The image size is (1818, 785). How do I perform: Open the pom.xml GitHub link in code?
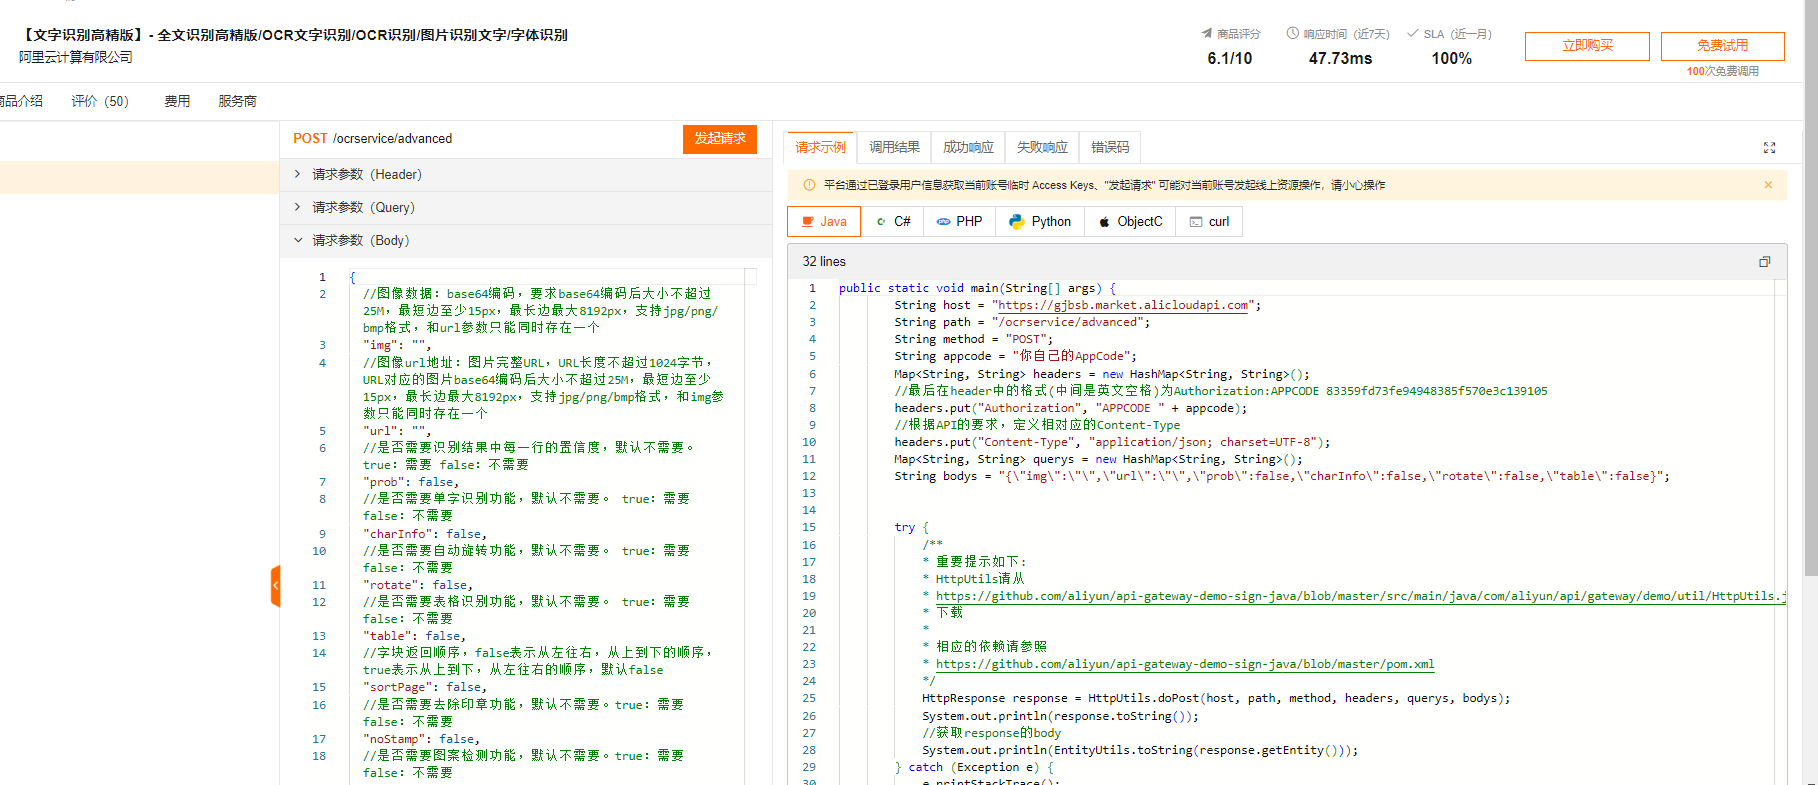pos(1185,664)
